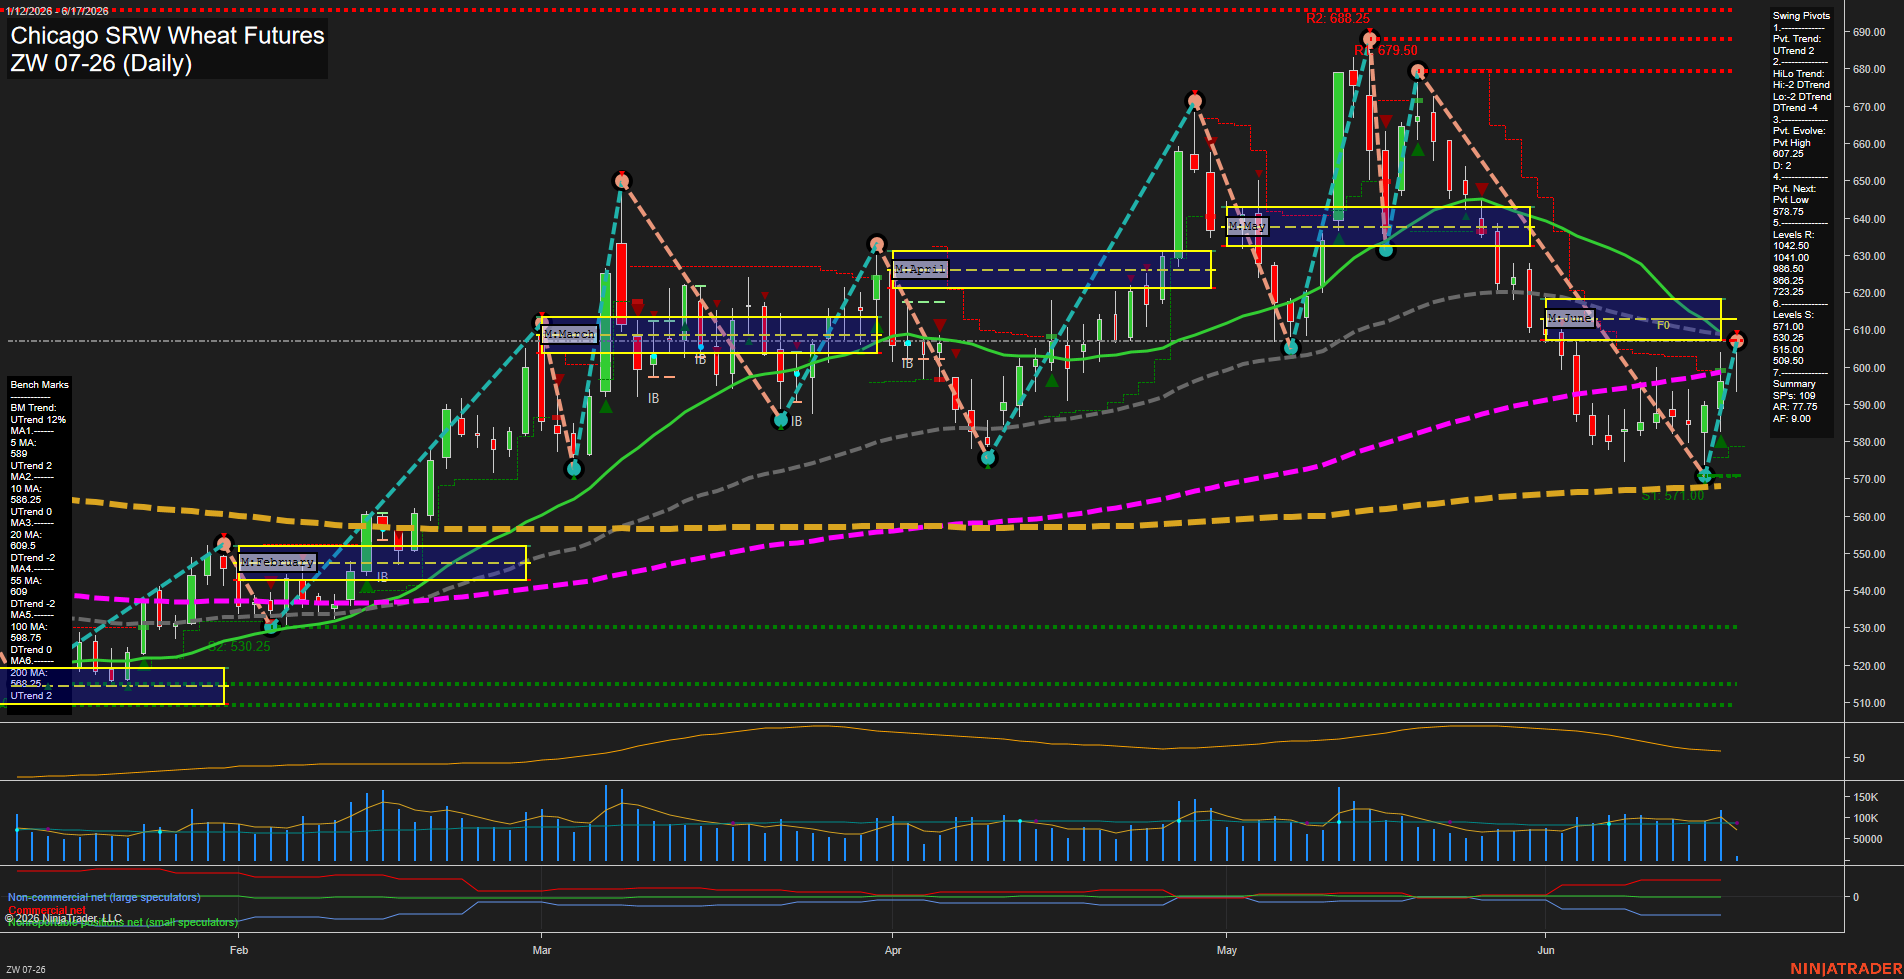Click the M:May monthly range label

pyautogui.click(x=1247, y=226)
